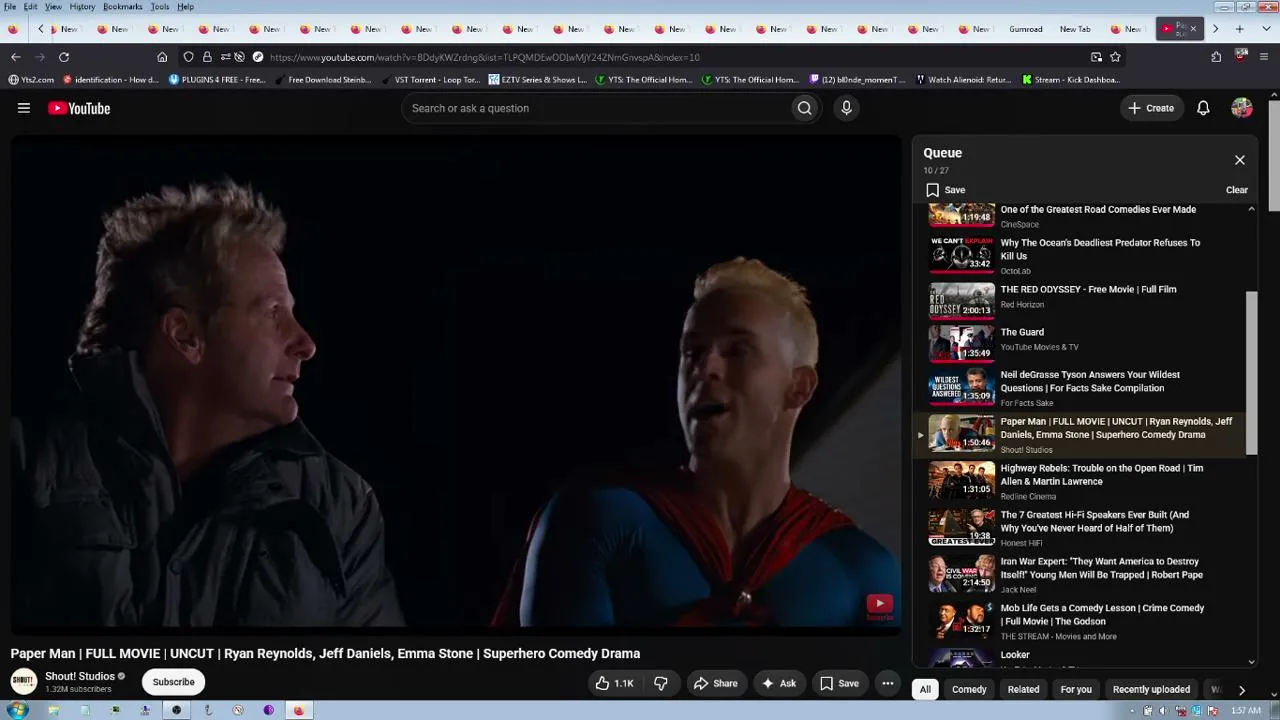Open the EZTV Series & Shows bookmark

coord(538,80)
